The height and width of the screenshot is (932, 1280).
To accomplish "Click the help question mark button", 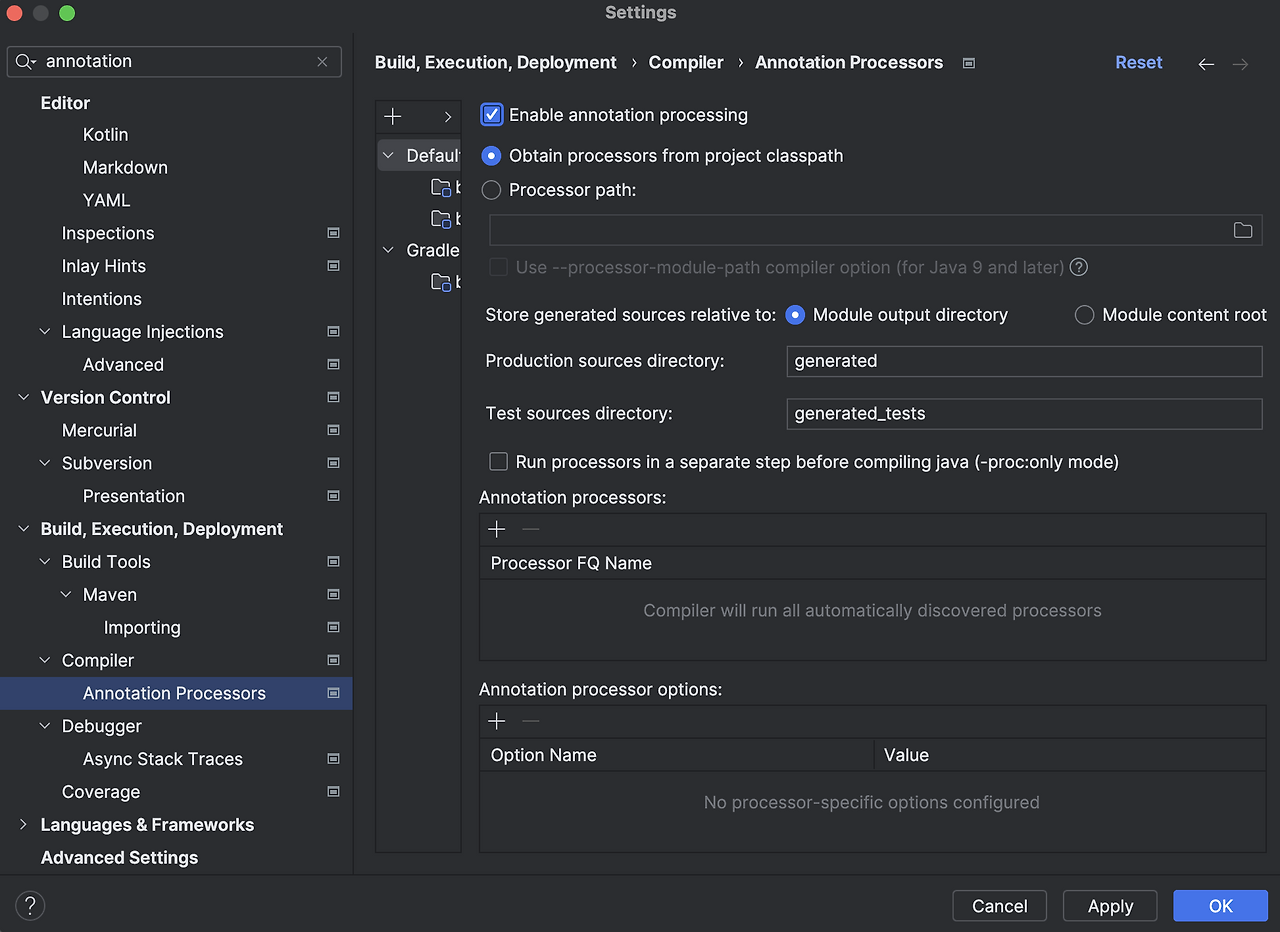I will click(30, 906).
